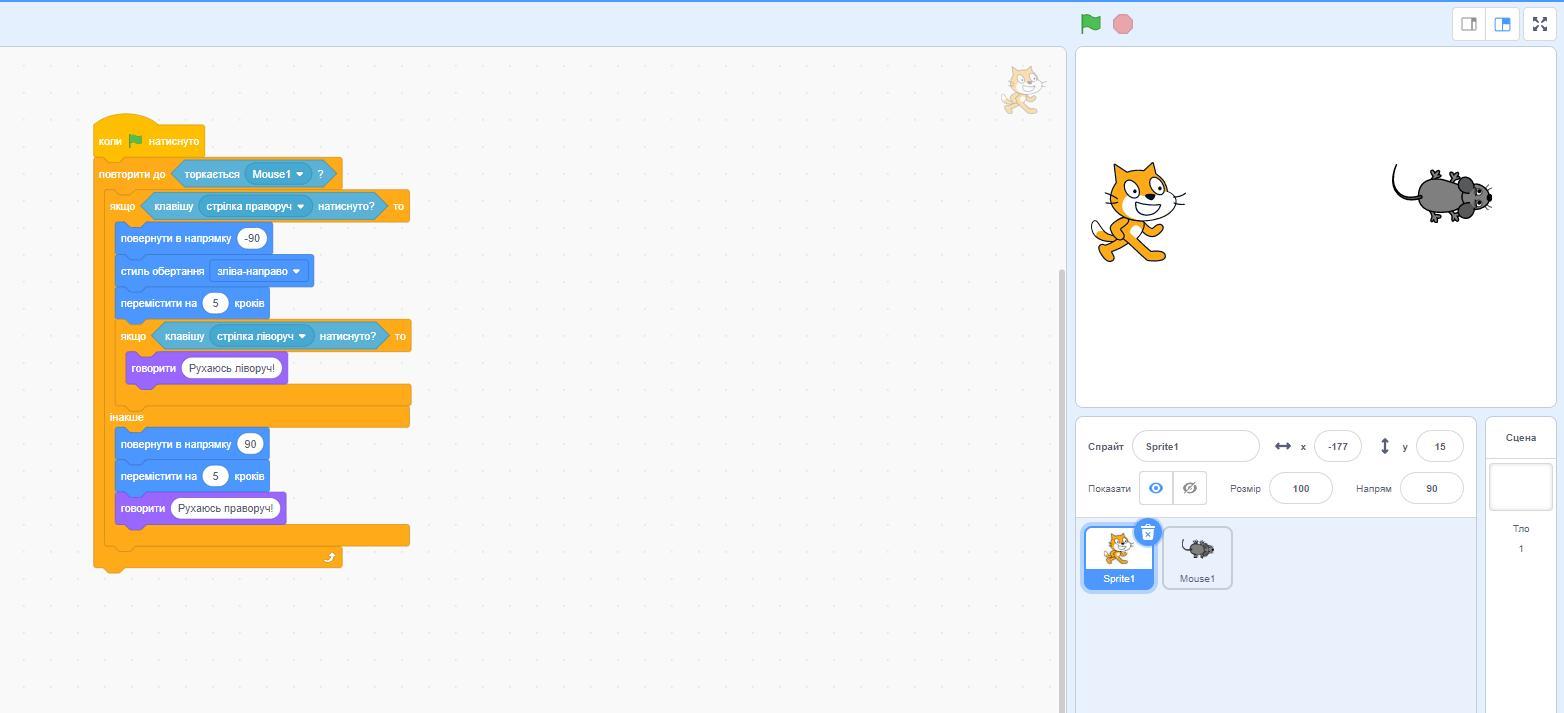1564x713 pixels.
Task: Select the Sprite1 thumbnail
Action: point(1119,558)
